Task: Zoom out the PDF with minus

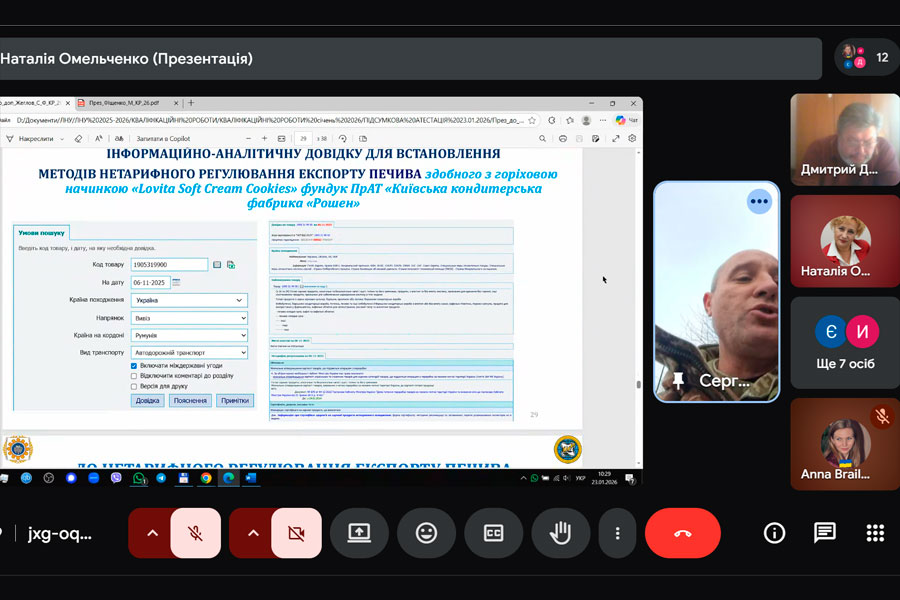Action: click(249, 139)
